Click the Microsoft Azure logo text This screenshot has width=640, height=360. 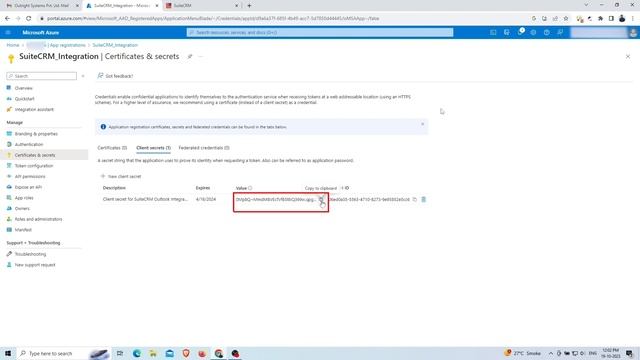coord(40,32)
